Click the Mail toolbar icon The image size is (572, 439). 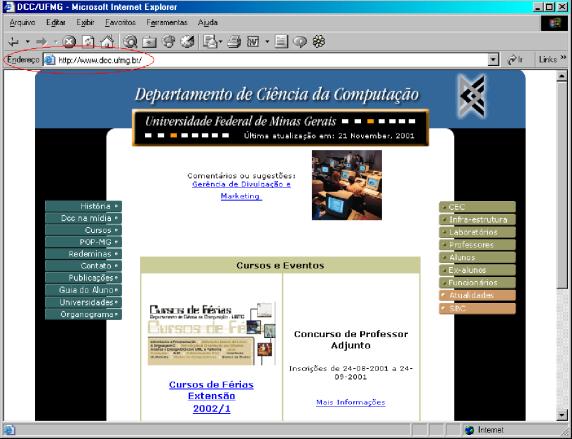pyautogui.click(x=210, y=42)
